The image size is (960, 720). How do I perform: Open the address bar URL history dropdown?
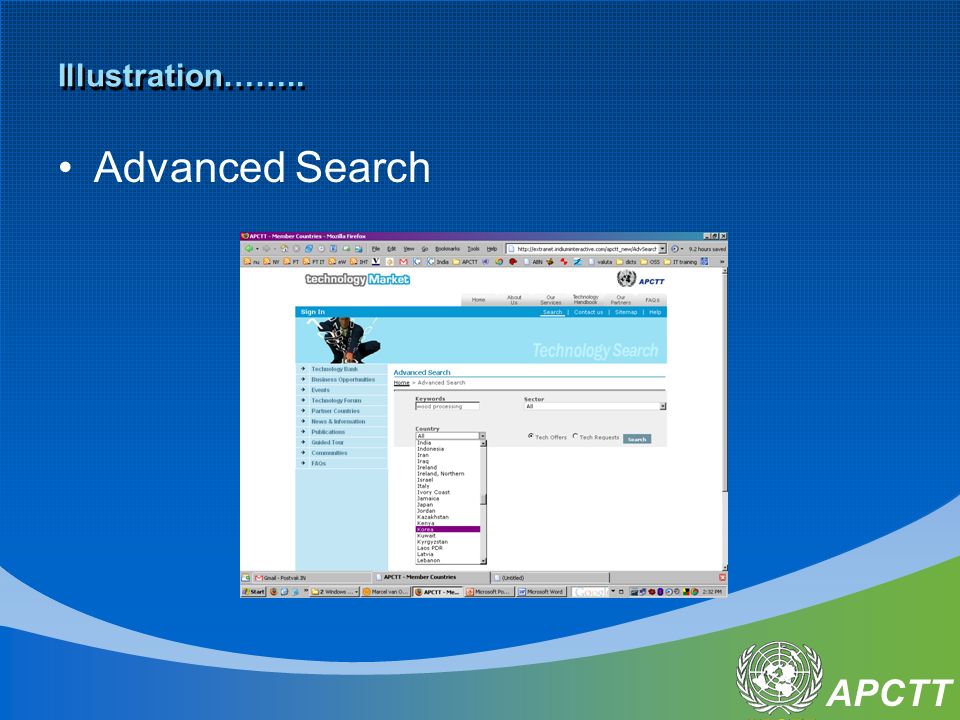tap(662, 249)
